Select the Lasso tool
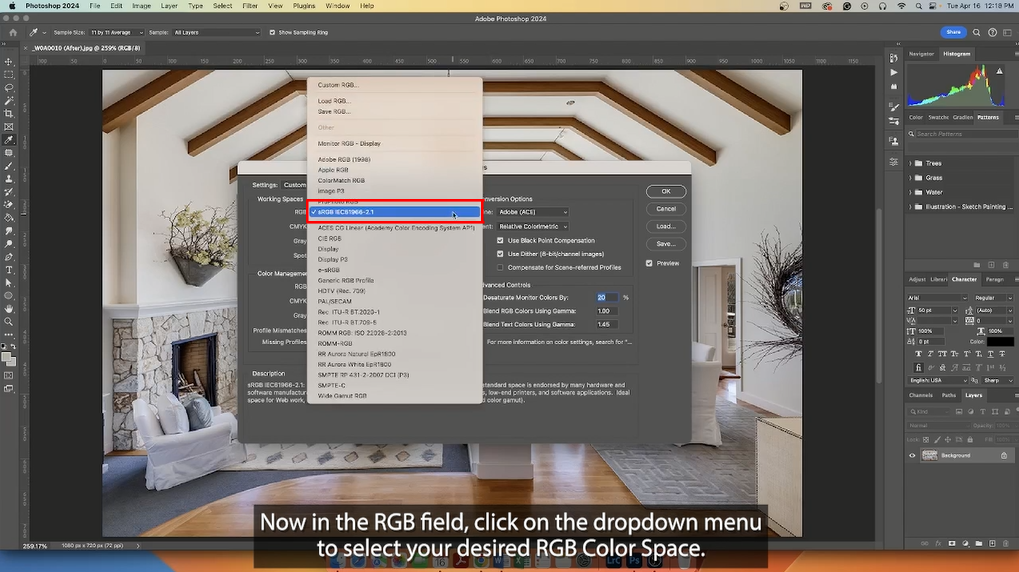Viewport: 1019px width, 572px height. click(9, 88)
